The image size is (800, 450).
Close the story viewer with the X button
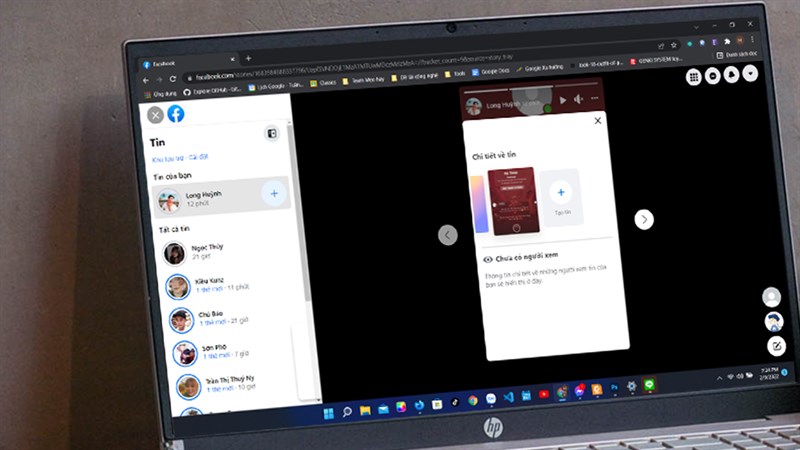156,115
